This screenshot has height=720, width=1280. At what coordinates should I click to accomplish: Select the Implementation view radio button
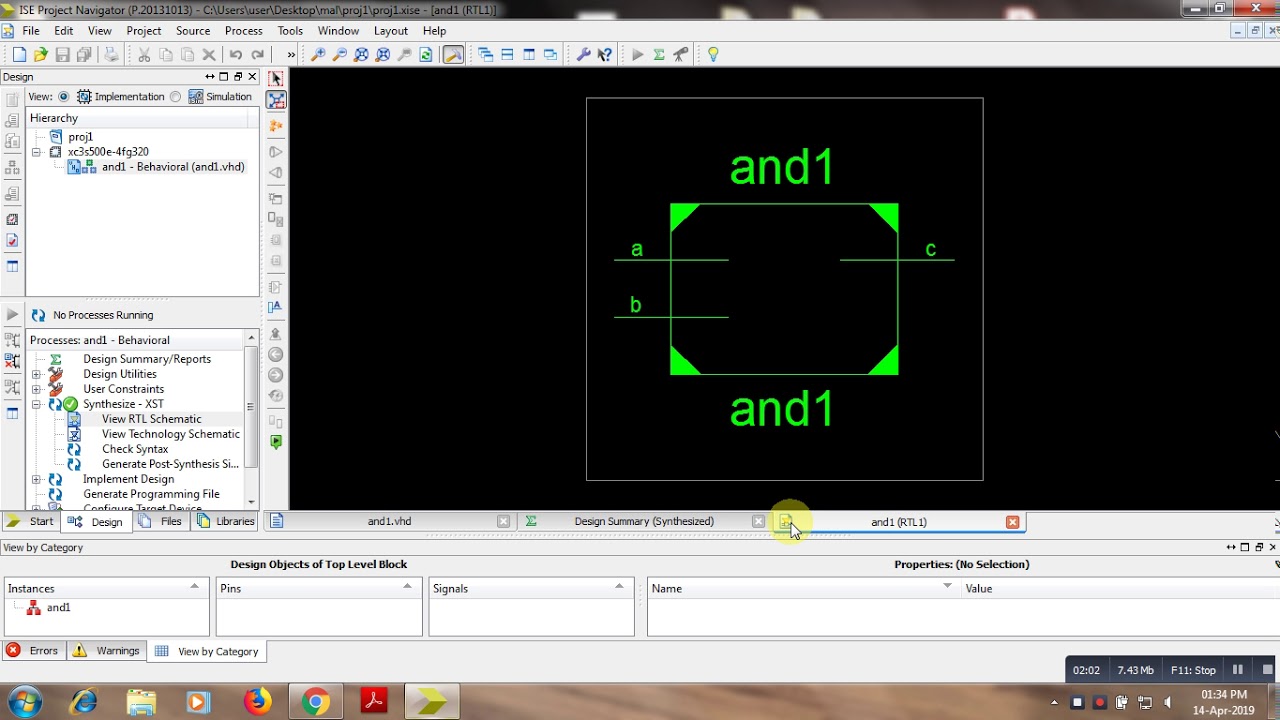[x=64, y=97]
